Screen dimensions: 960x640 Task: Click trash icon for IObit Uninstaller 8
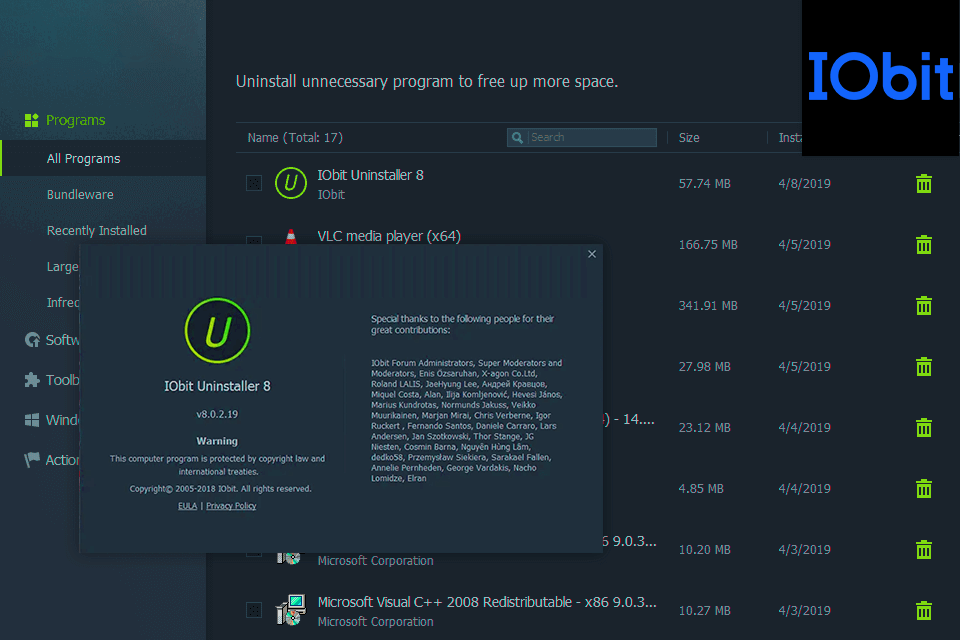click(923, 183)
